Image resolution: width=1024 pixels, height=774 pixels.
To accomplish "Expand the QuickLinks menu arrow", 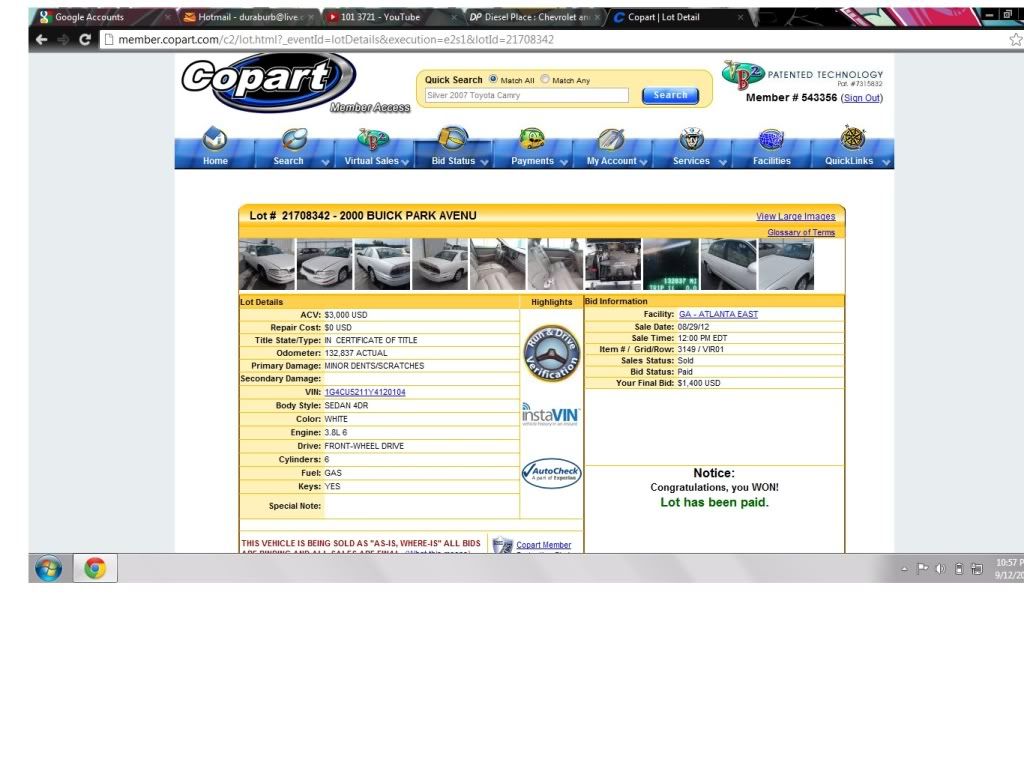I will point(886,162).
